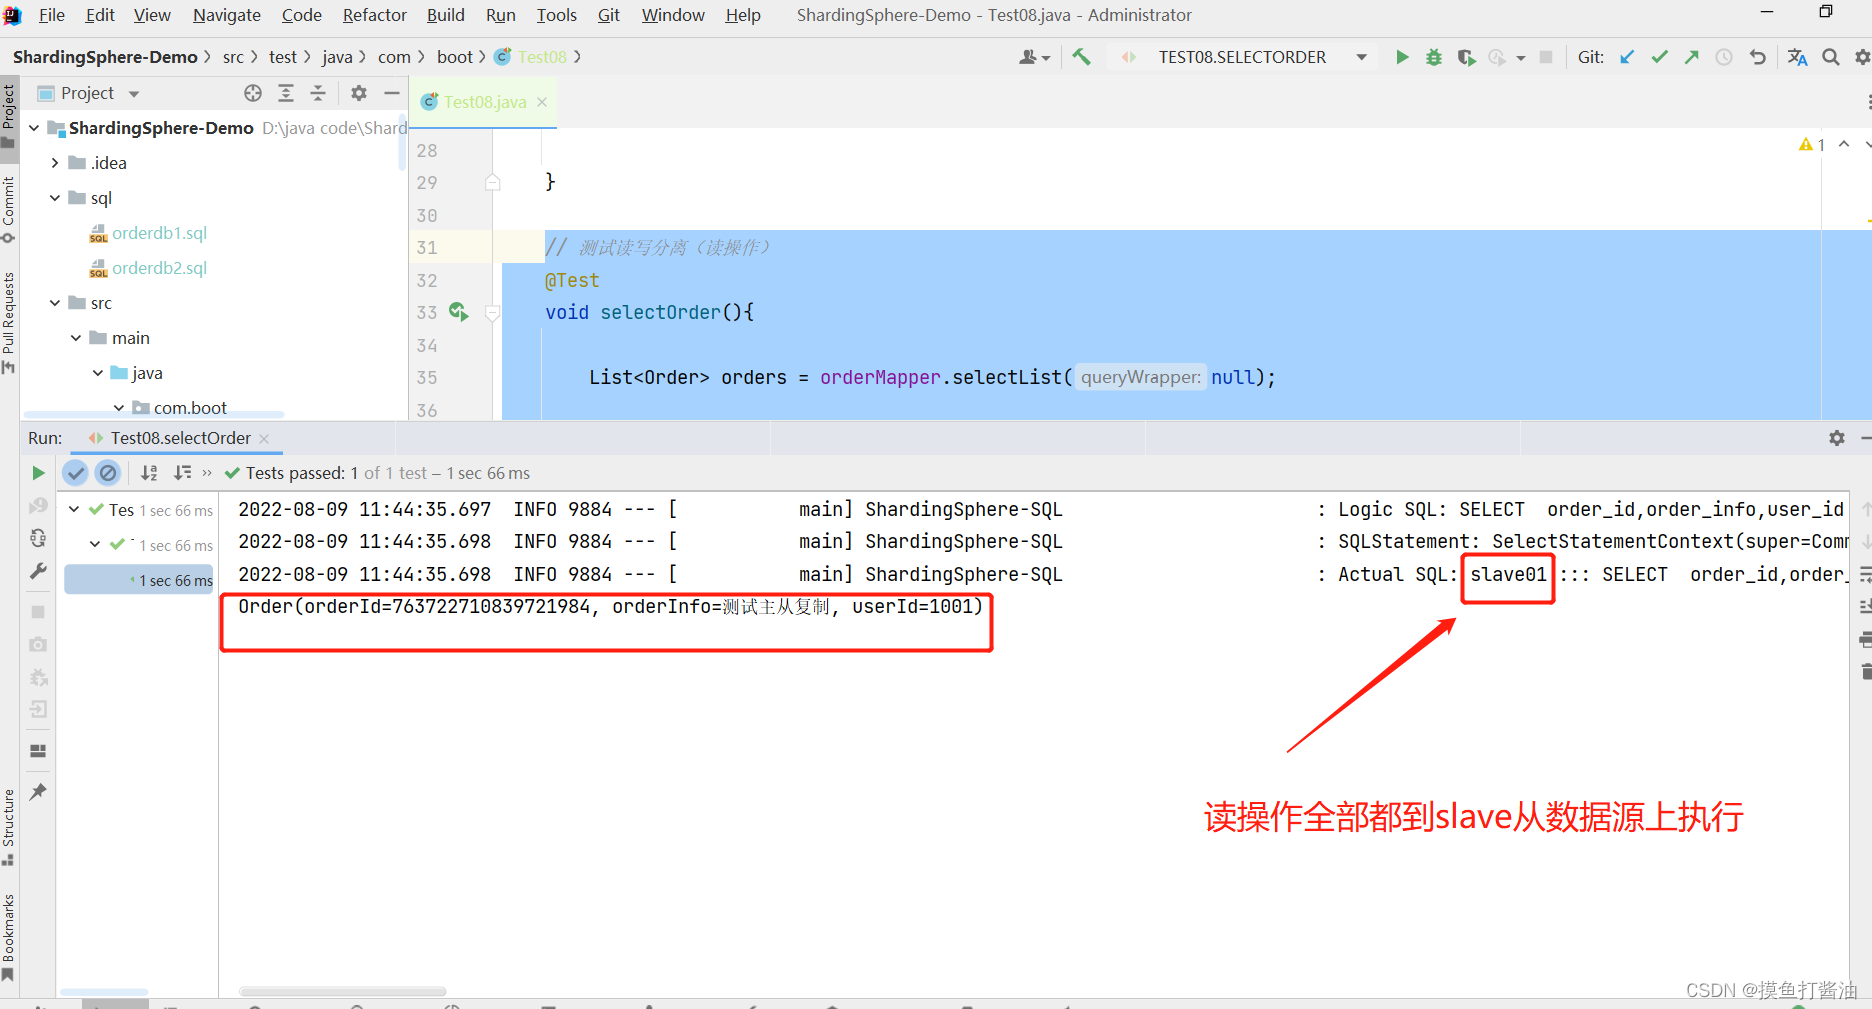
Task: Start debugging with the bug icon
Action: (x=1434, y=57)
